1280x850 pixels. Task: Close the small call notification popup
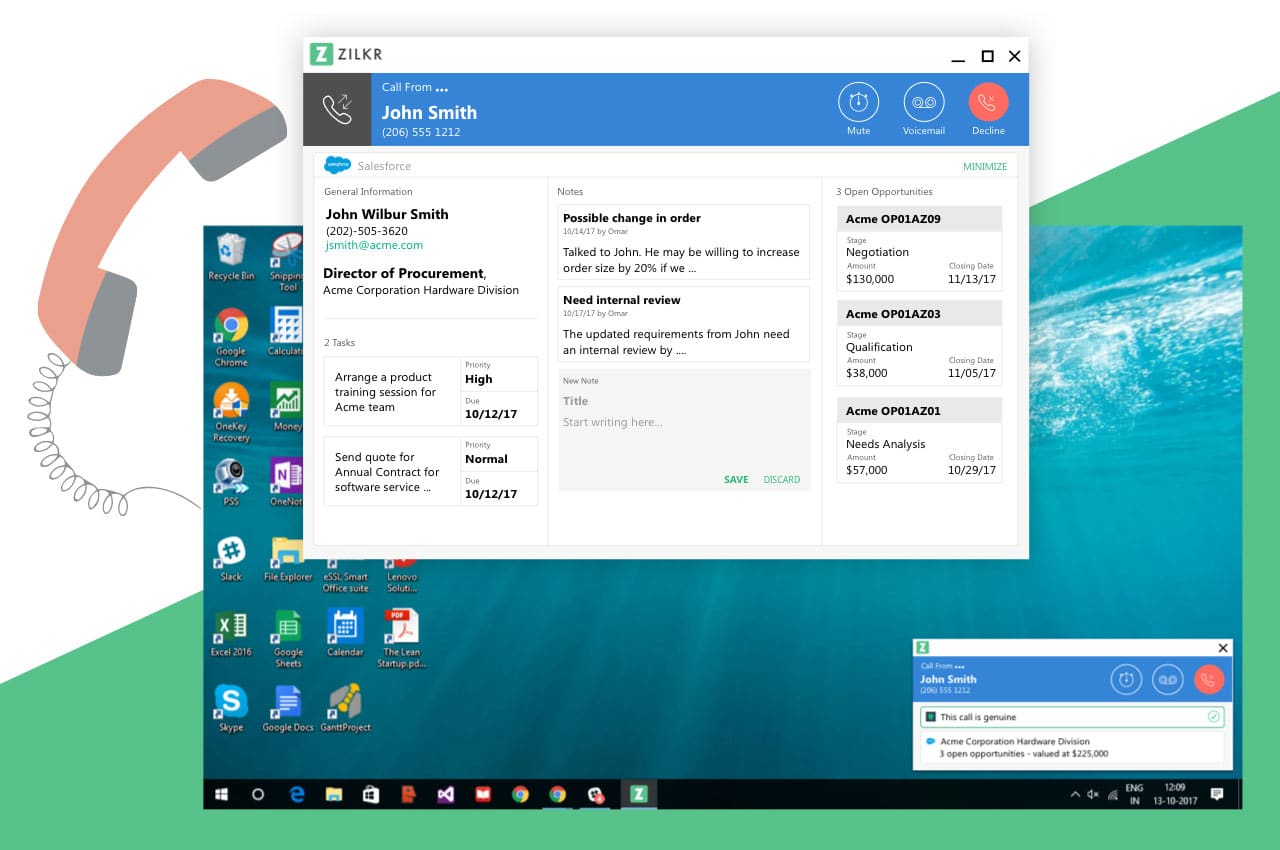[1222, 648]
